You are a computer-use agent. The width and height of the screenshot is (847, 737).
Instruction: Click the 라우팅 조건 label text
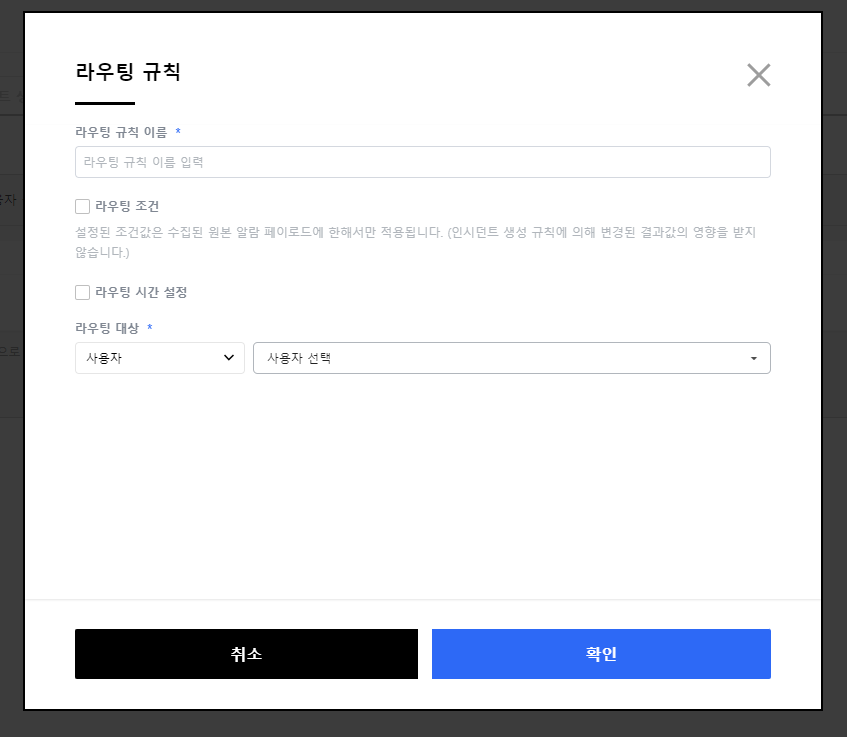[x=127, y=207]
